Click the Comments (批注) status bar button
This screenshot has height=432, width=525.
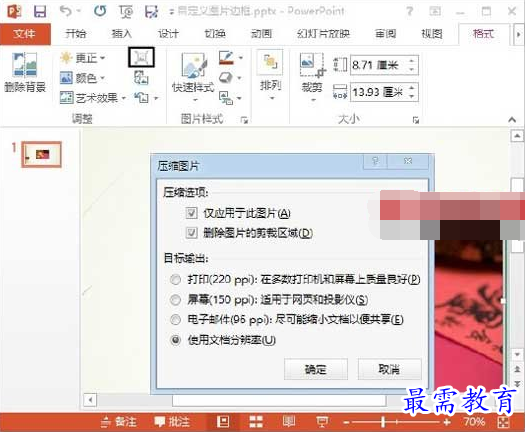tap(172, 422)
